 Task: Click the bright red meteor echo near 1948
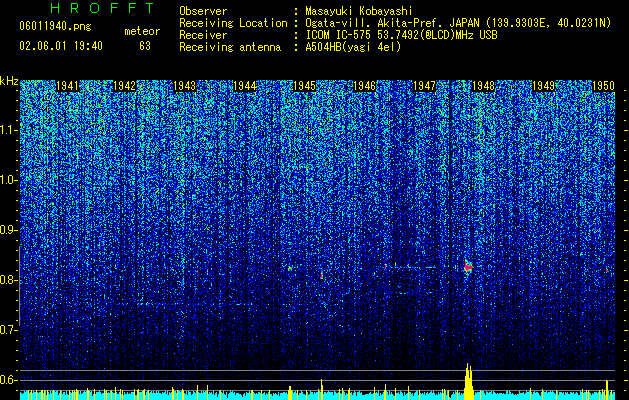point(469,266)
